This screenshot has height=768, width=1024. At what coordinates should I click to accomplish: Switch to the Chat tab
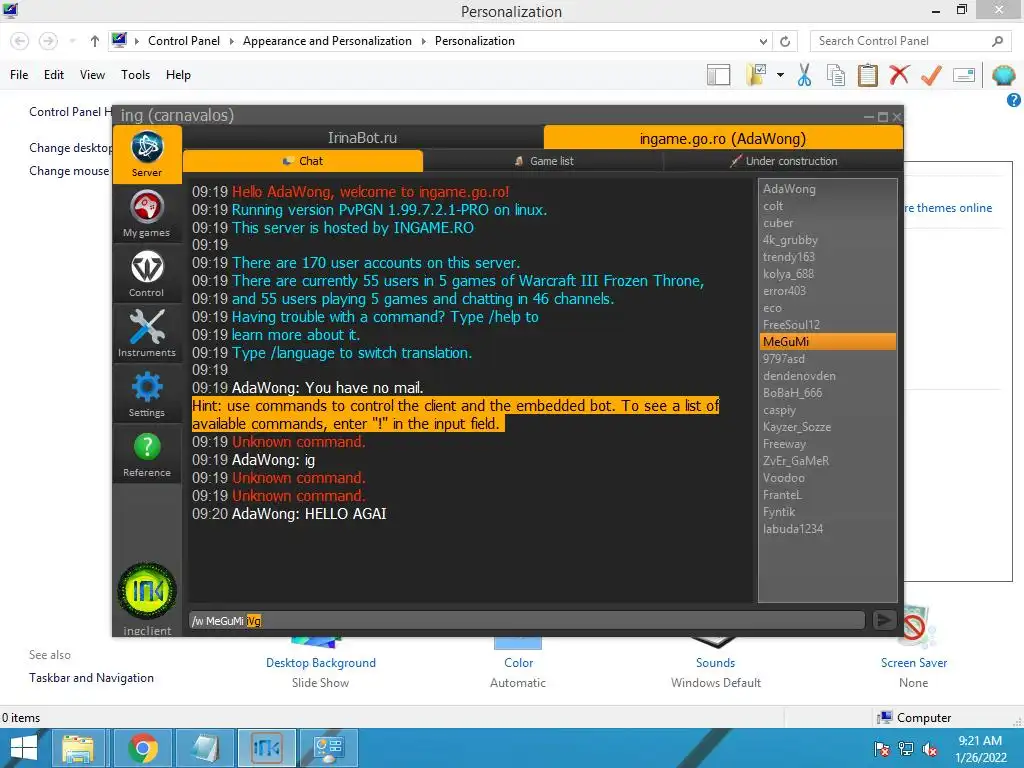point(303,161)
